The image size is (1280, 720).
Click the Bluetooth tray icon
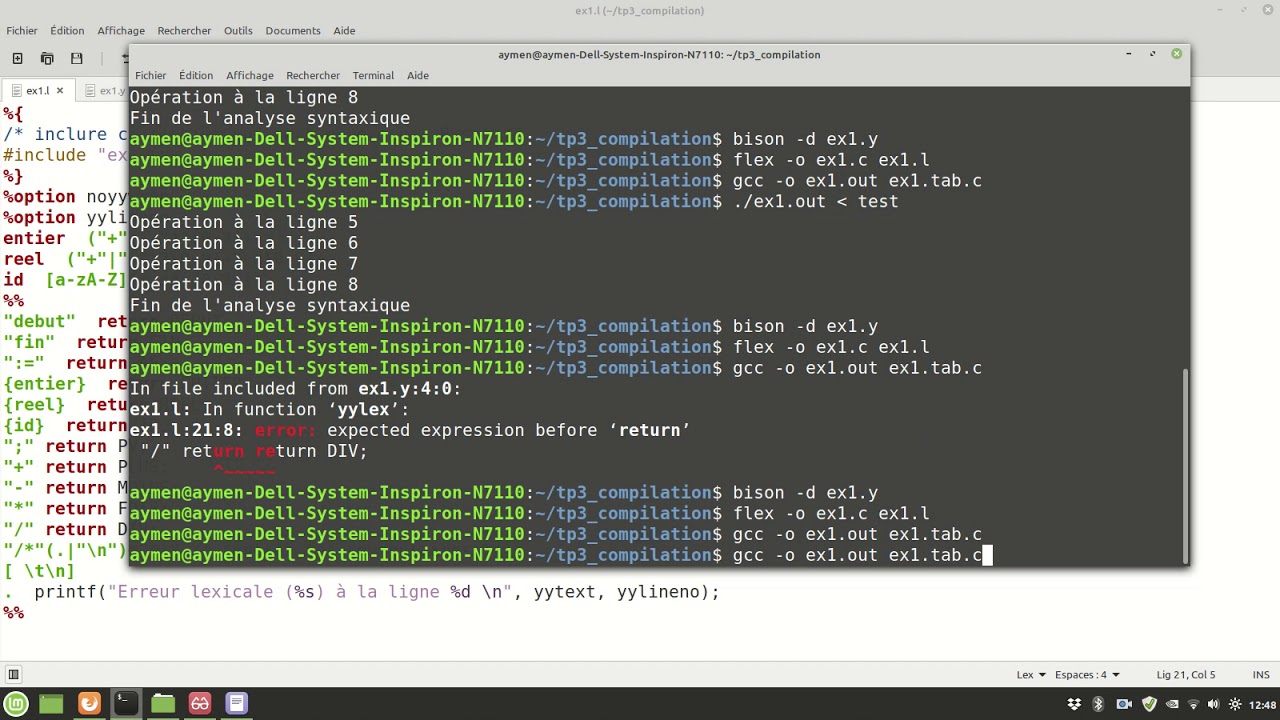click(1098, 704)
